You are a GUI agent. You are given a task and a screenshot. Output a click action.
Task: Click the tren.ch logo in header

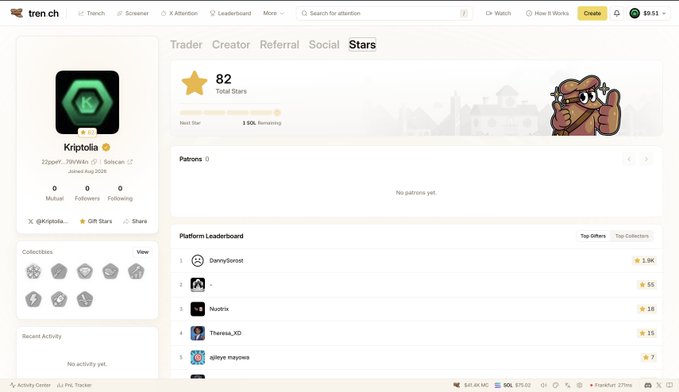tap(35, 13)
